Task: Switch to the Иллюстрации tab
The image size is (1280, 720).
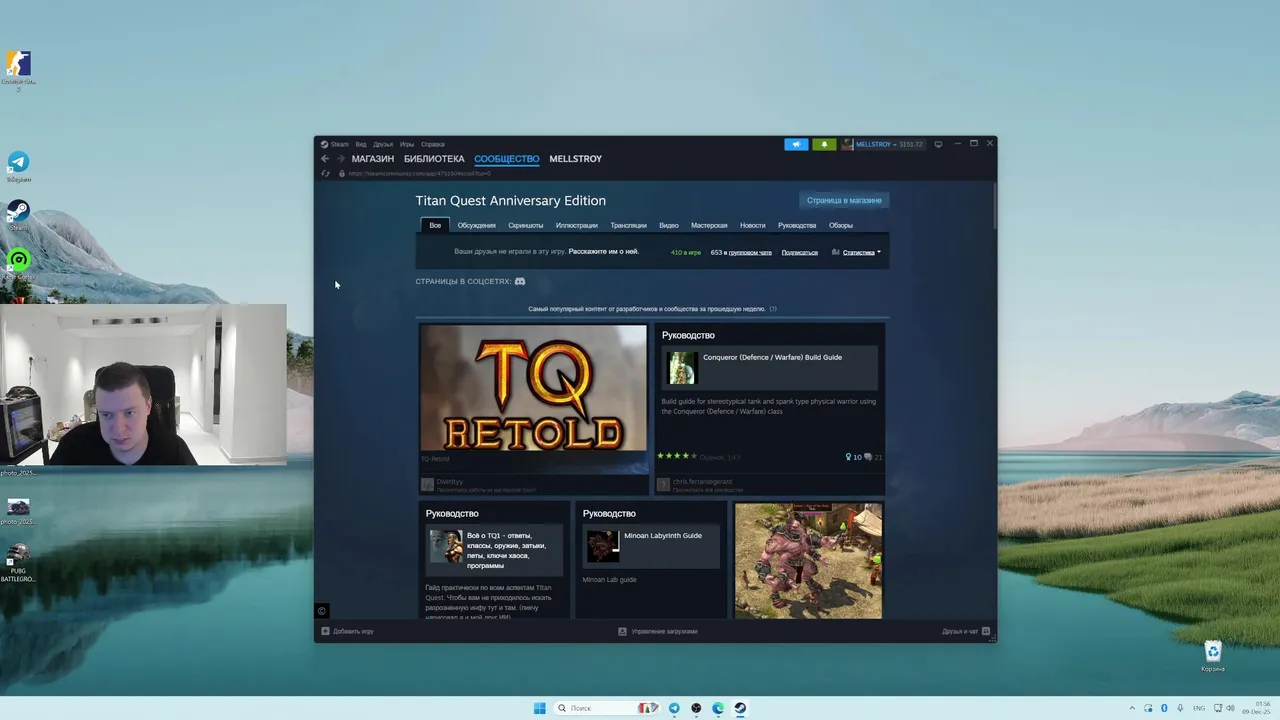Action: 577,225
